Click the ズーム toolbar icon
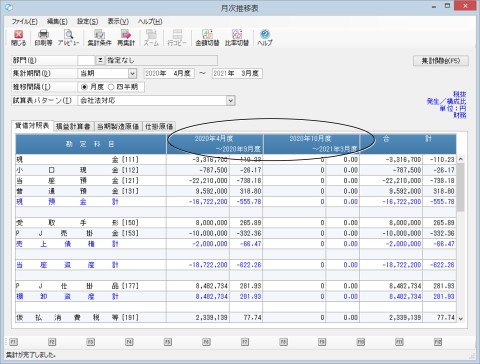480x364 pixels. tap(151, 38)
